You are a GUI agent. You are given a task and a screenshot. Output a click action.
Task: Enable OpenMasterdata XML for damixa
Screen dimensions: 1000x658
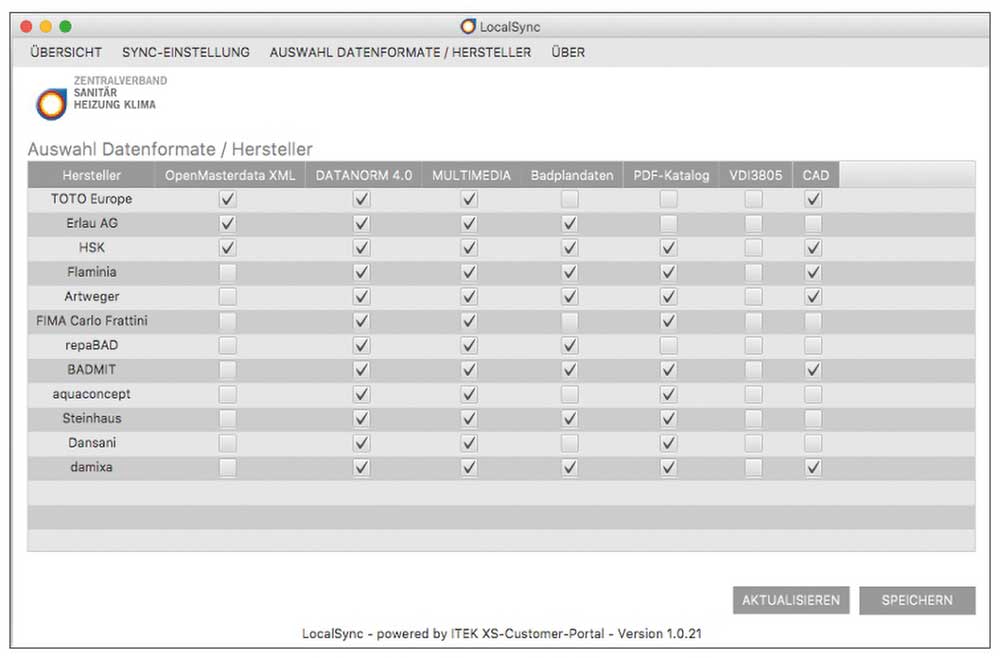pos(227,467)
